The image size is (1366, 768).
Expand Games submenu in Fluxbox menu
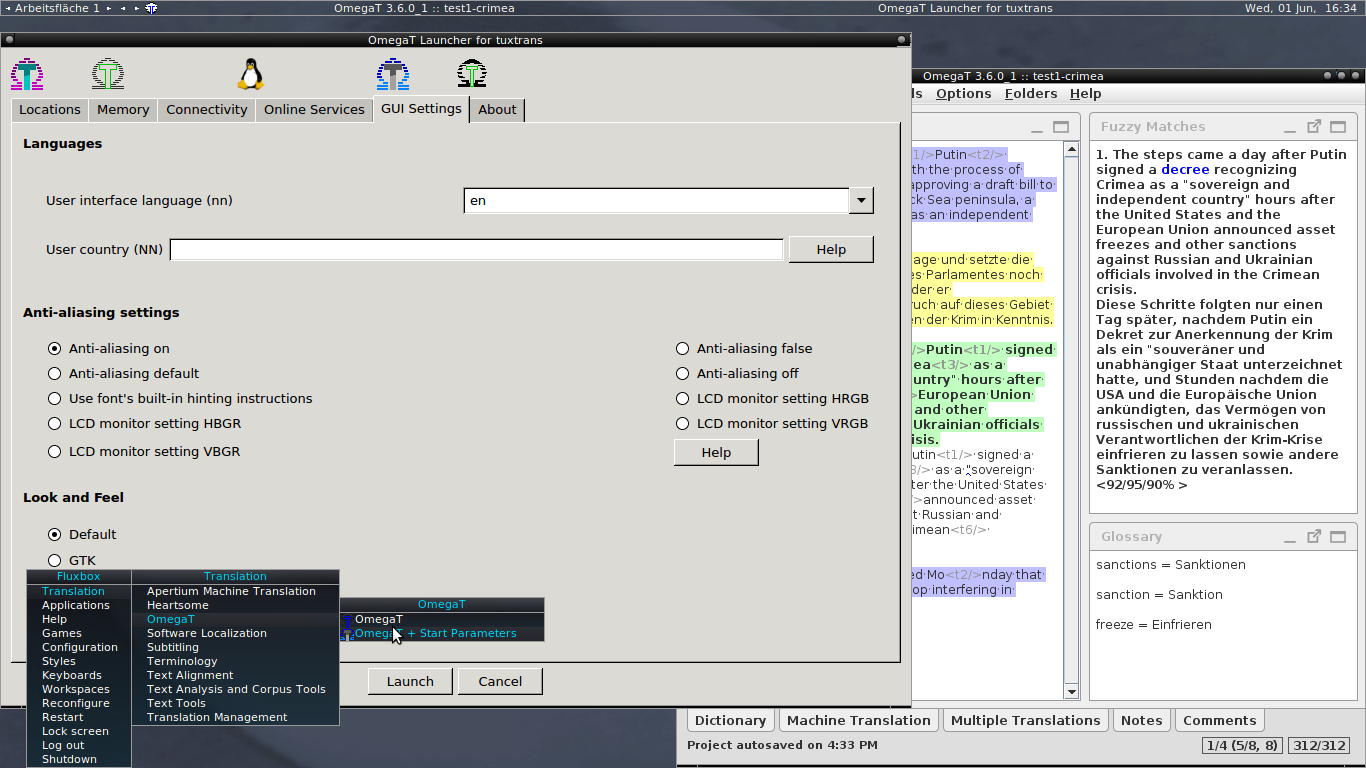click(x=79, y=633)
